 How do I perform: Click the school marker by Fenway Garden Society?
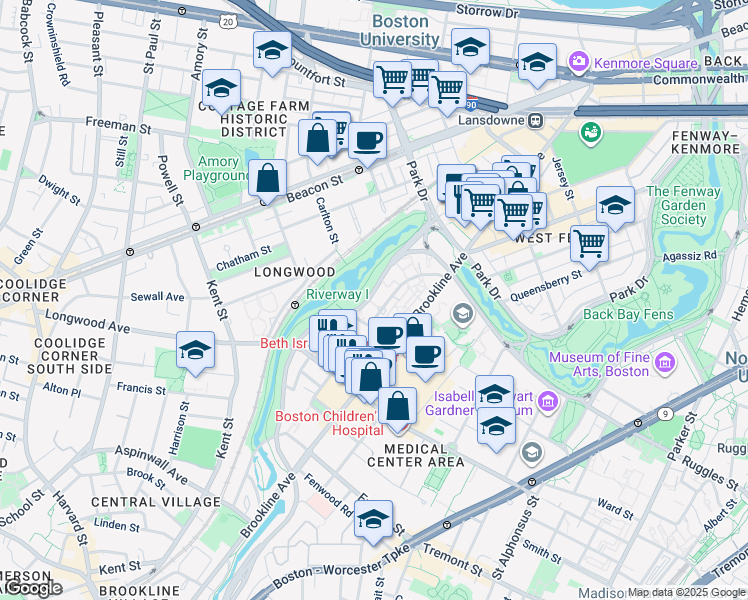(615, 208)
